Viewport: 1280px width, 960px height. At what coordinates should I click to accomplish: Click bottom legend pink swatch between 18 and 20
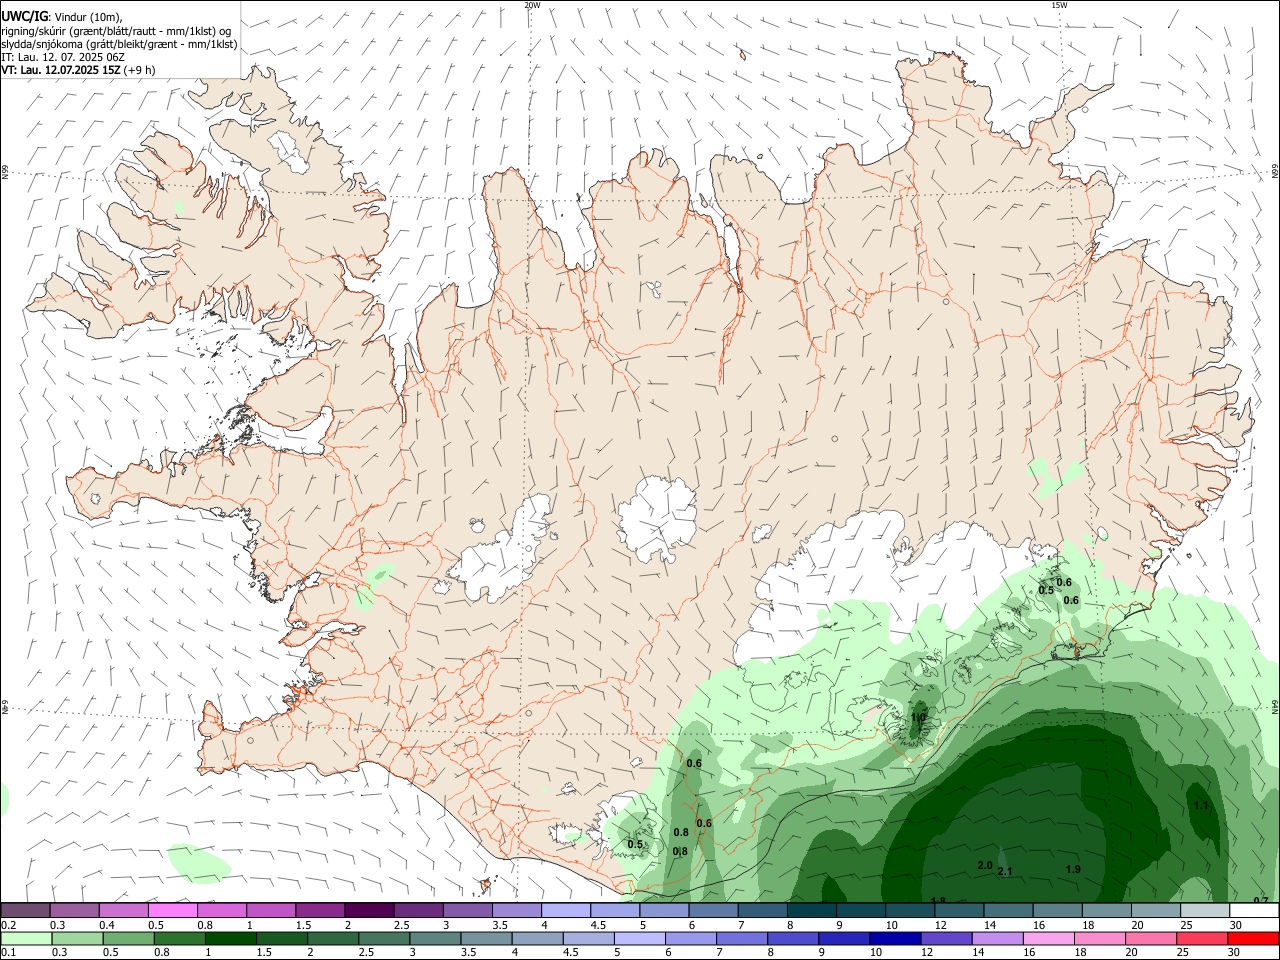[x=1099, y=939]
